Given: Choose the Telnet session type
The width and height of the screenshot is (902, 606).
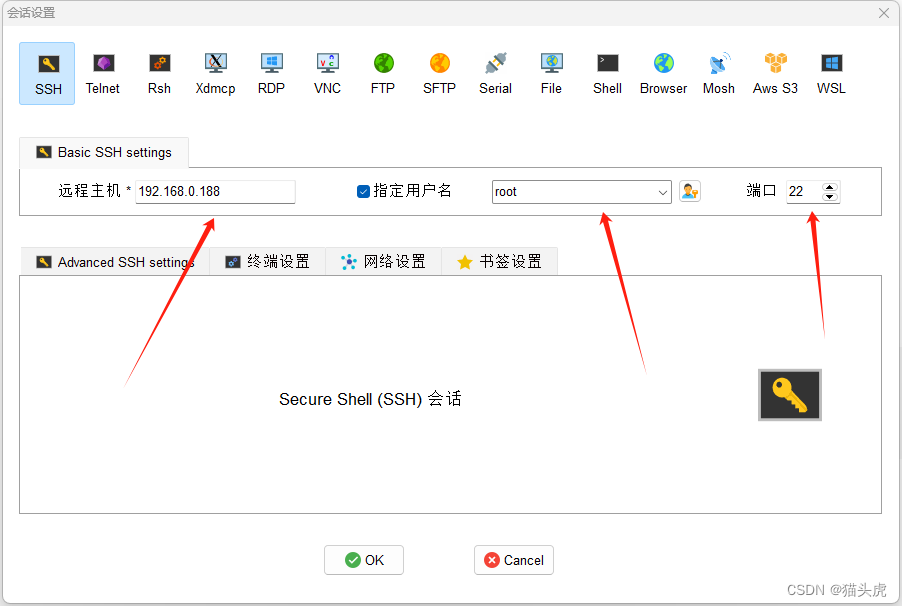Looking at the screenshot, I should tap(103, 74).
